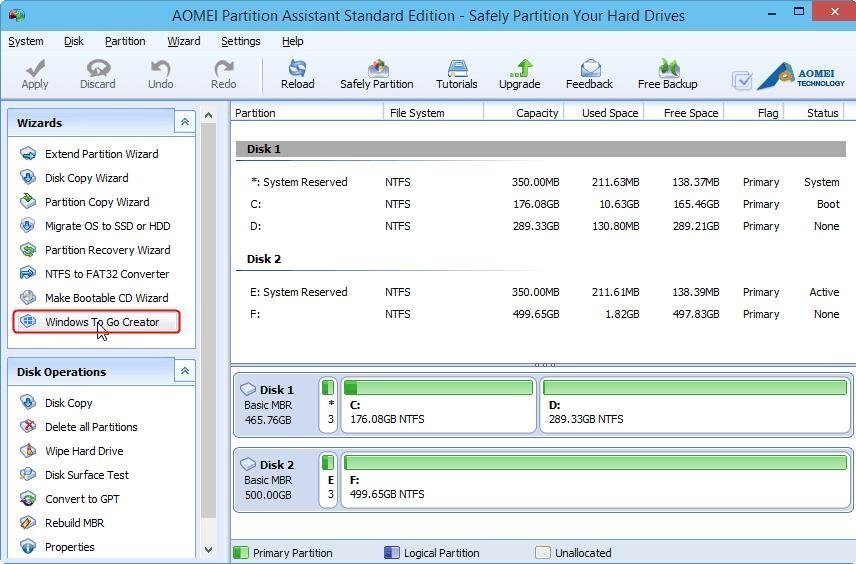The image size is (856, 564).
Task: Choose Convert to GPT operation
Action: pyautogui.click(x=71, y=499)
